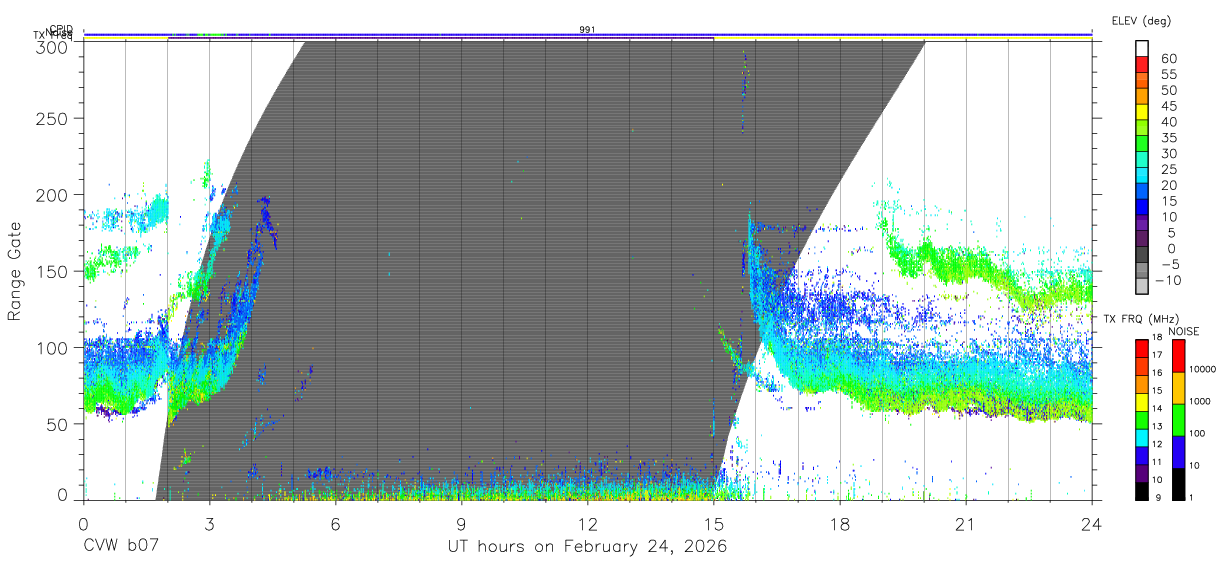Screen dimensions: 1228x567
Task: Click the '1' label on NOISE scale
Action: (x=1190, y=497)
